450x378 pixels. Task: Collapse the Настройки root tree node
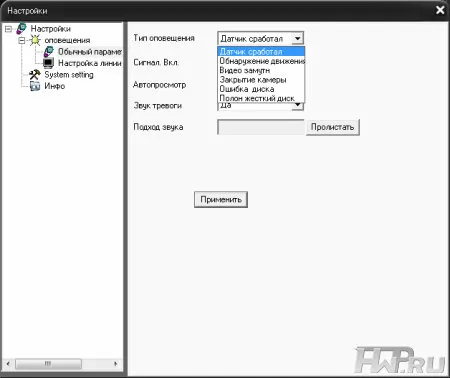coord(9,29)
